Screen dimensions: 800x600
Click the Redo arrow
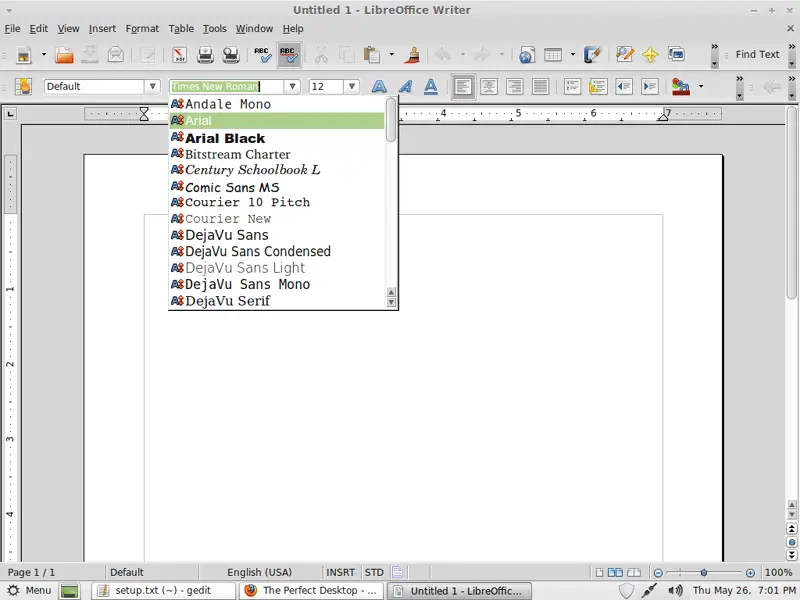[x=482, y=55]
